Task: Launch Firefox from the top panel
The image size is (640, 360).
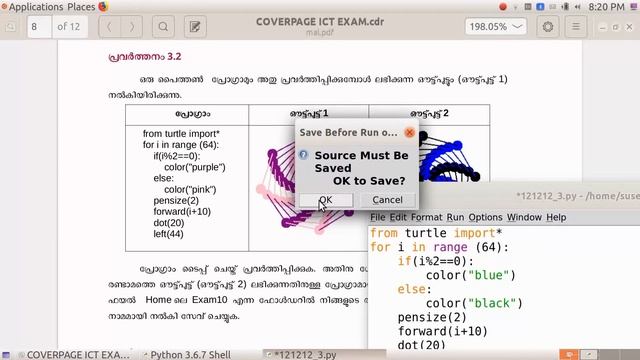Action: click(103, 7)
